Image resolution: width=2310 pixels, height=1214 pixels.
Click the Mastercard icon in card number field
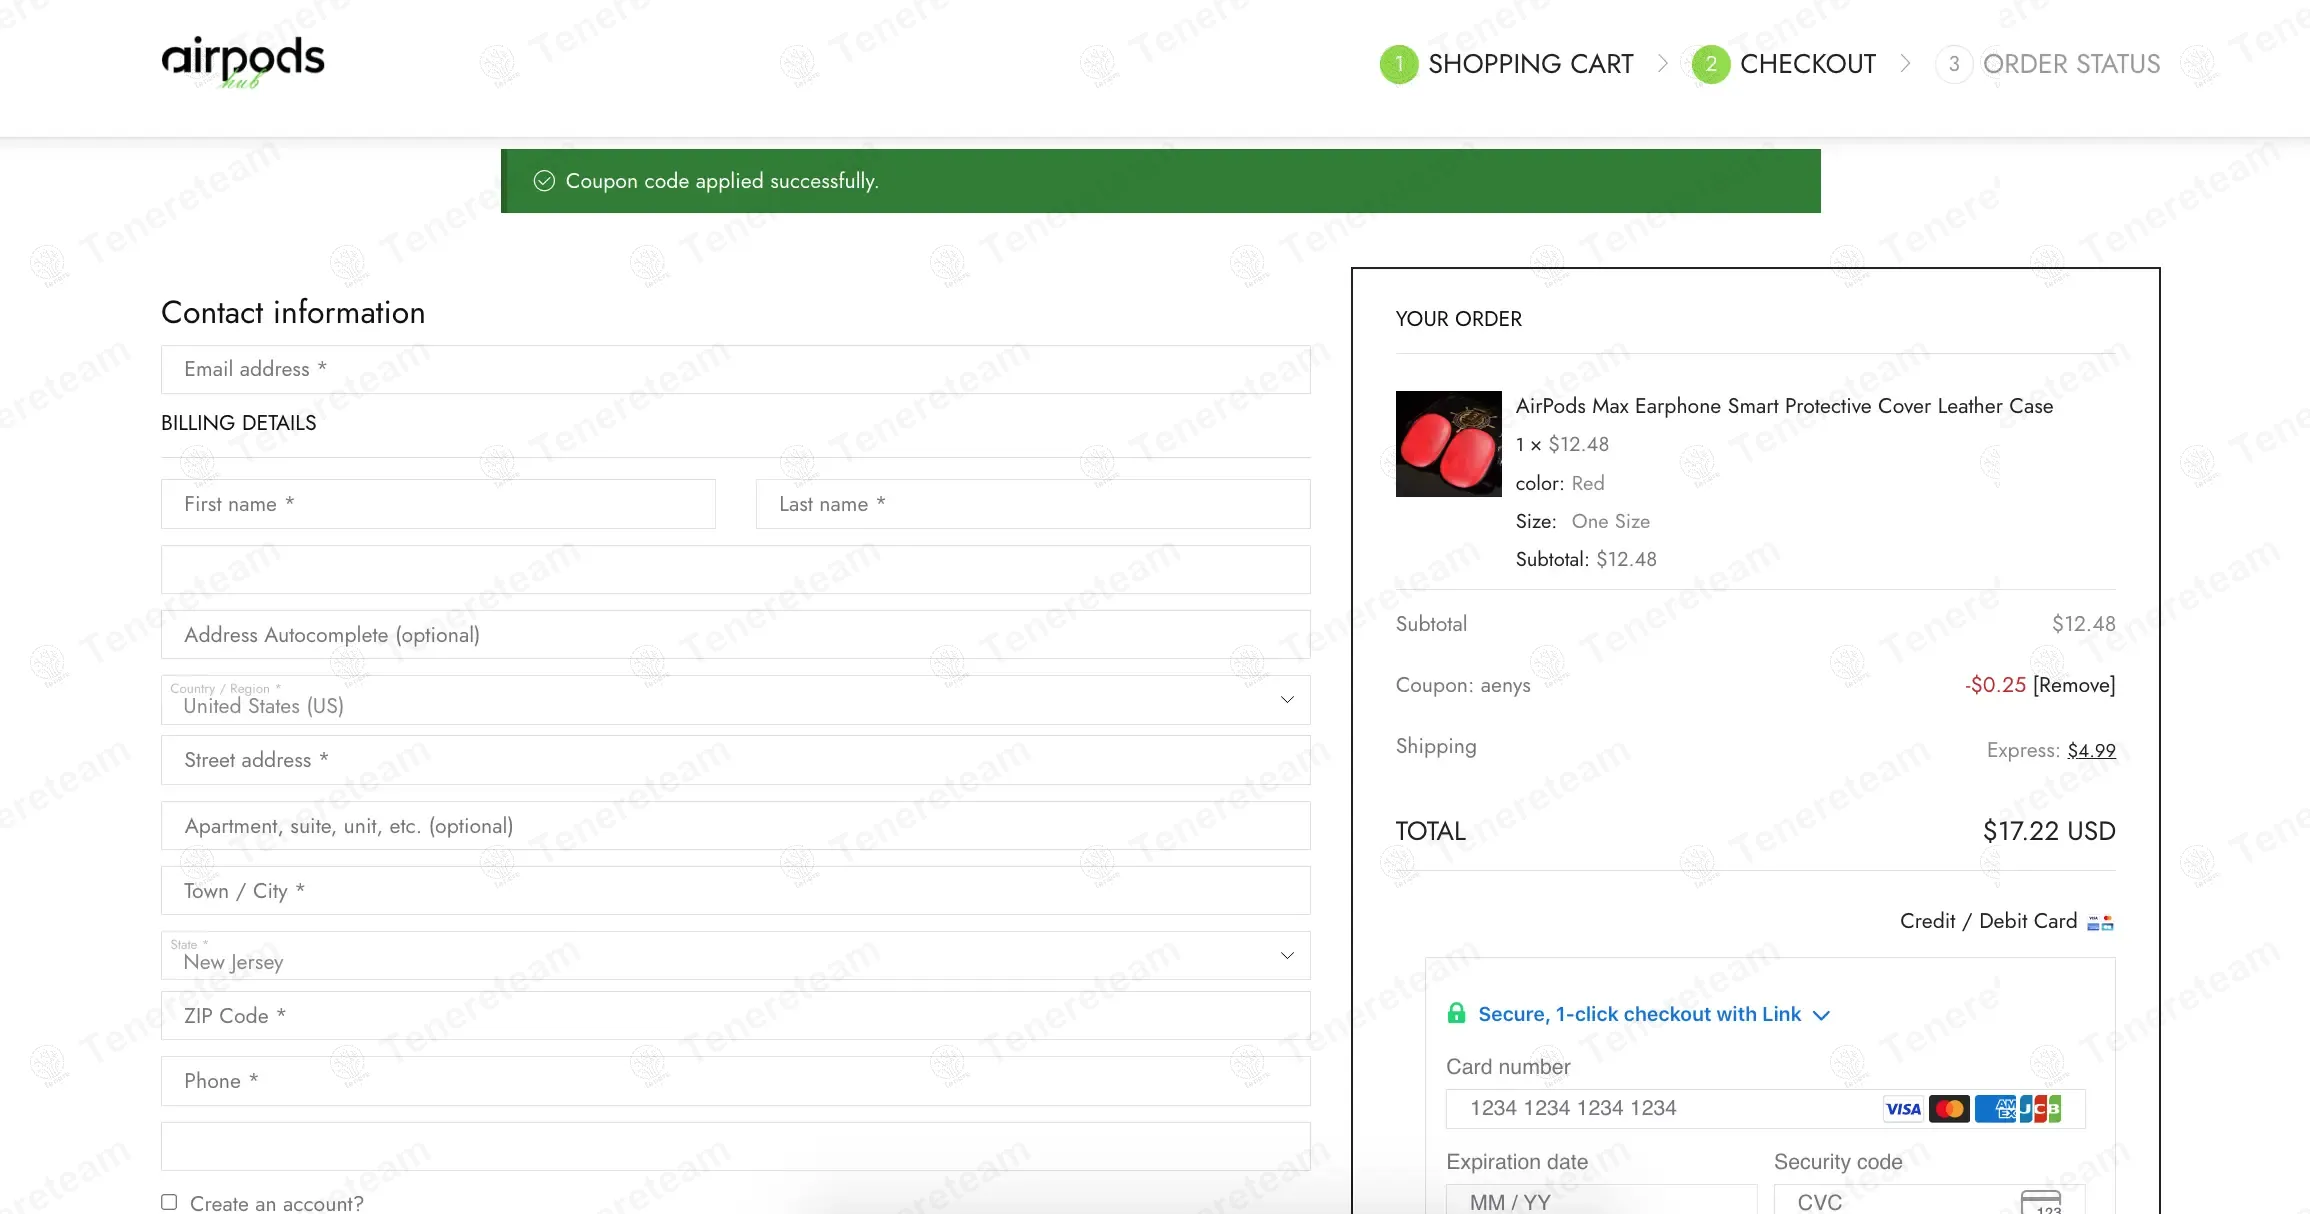[1949, 1109]
